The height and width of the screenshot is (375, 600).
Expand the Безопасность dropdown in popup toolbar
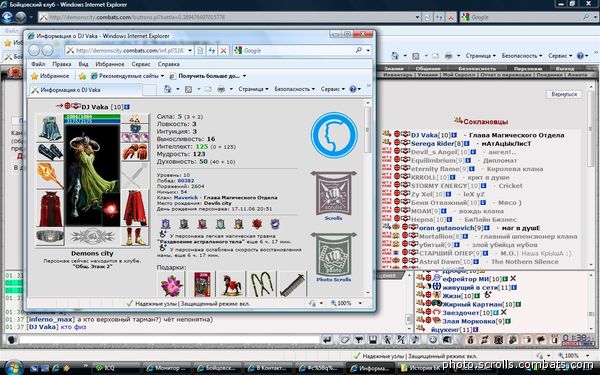click(295, 89)
